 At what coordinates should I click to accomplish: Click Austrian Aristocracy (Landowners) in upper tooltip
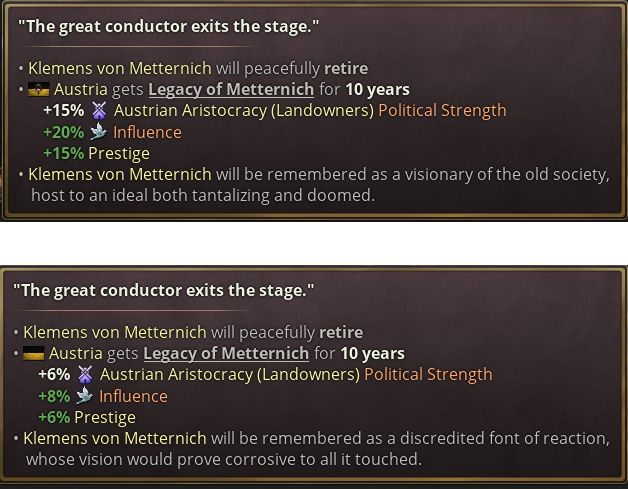pos(244,111)
